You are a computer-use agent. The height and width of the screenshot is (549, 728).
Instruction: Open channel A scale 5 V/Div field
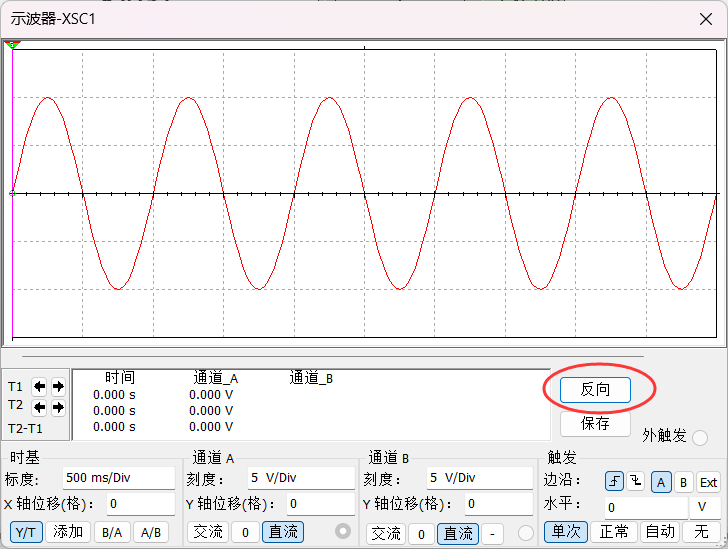[300, 478]
